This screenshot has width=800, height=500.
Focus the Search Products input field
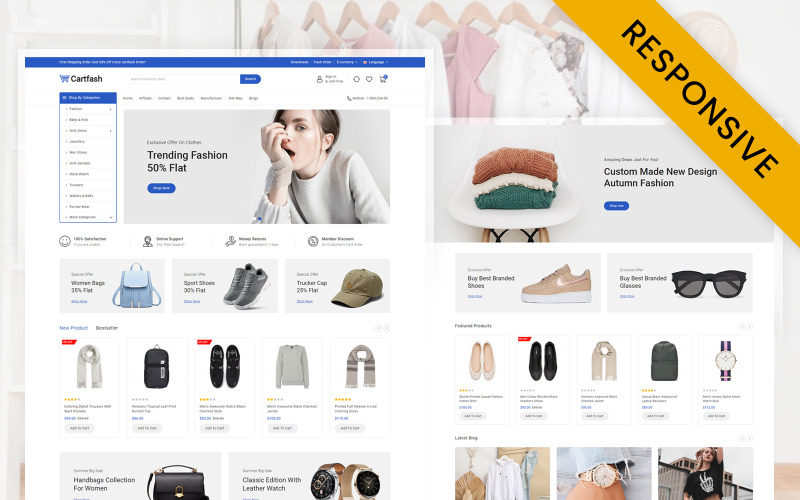tap(183, 79)
